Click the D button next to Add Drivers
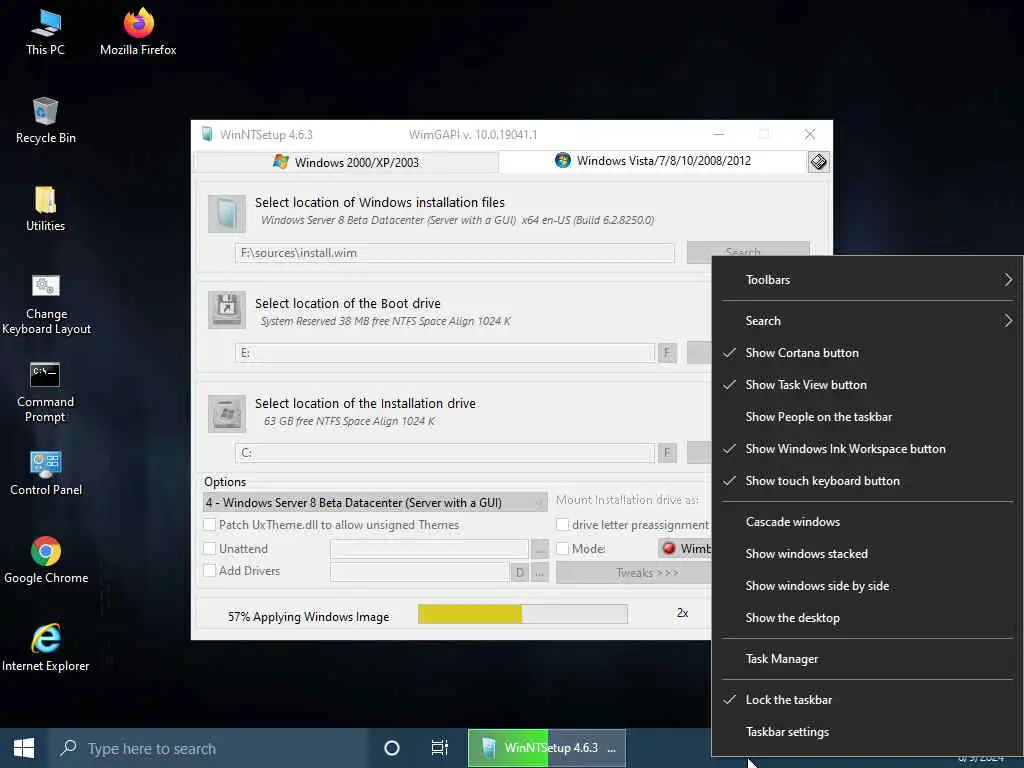 point(520,573)
